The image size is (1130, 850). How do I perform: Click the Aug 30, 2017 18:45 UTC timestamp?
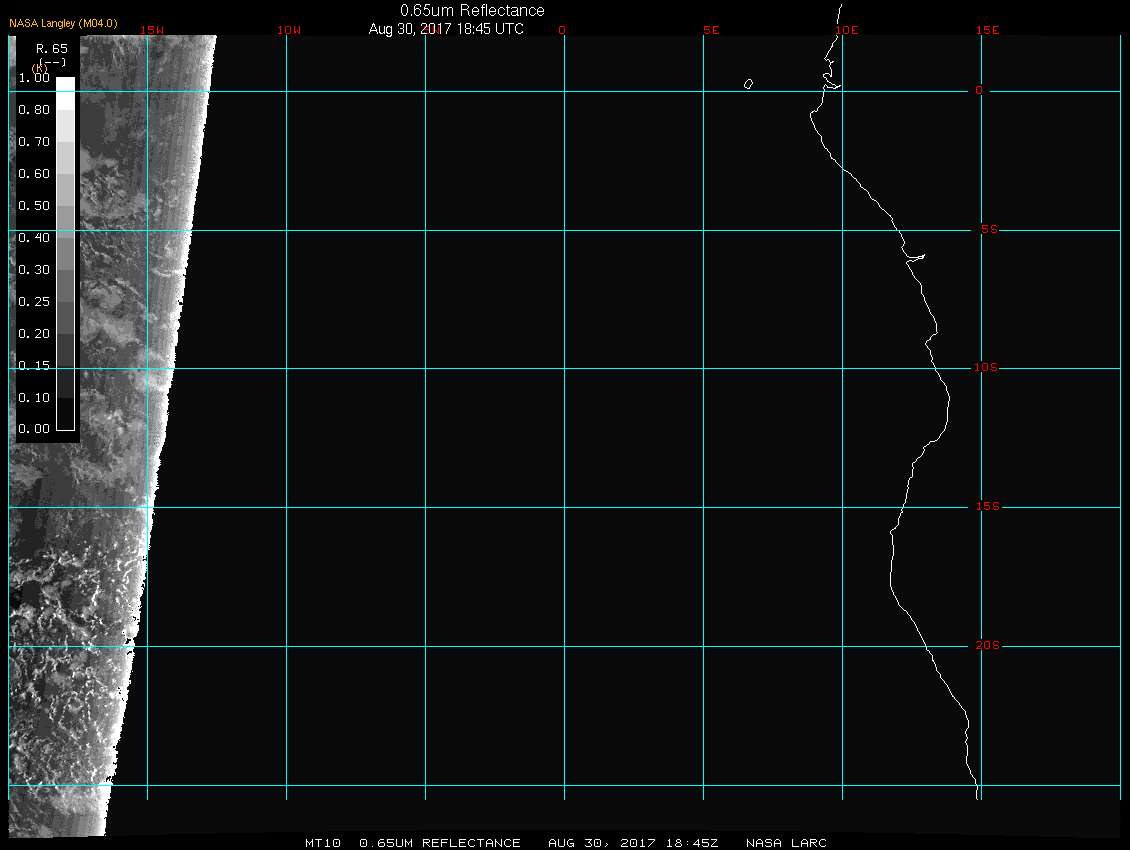446,29
